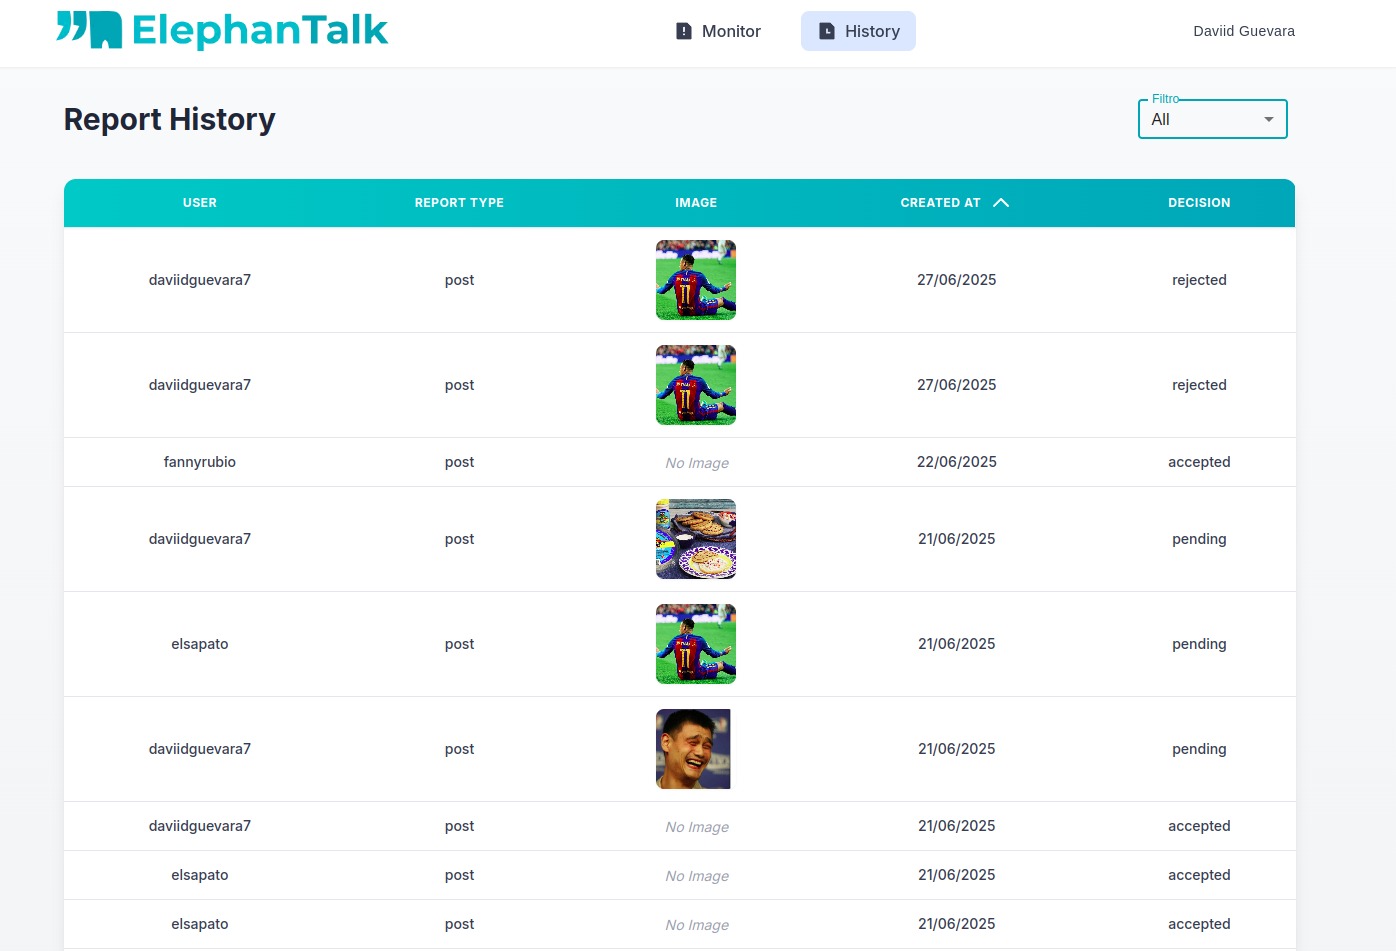This screenshot has width=1396, height=951.
Task: Switch to the Monitor tab
Action: (x=718, y=31)
